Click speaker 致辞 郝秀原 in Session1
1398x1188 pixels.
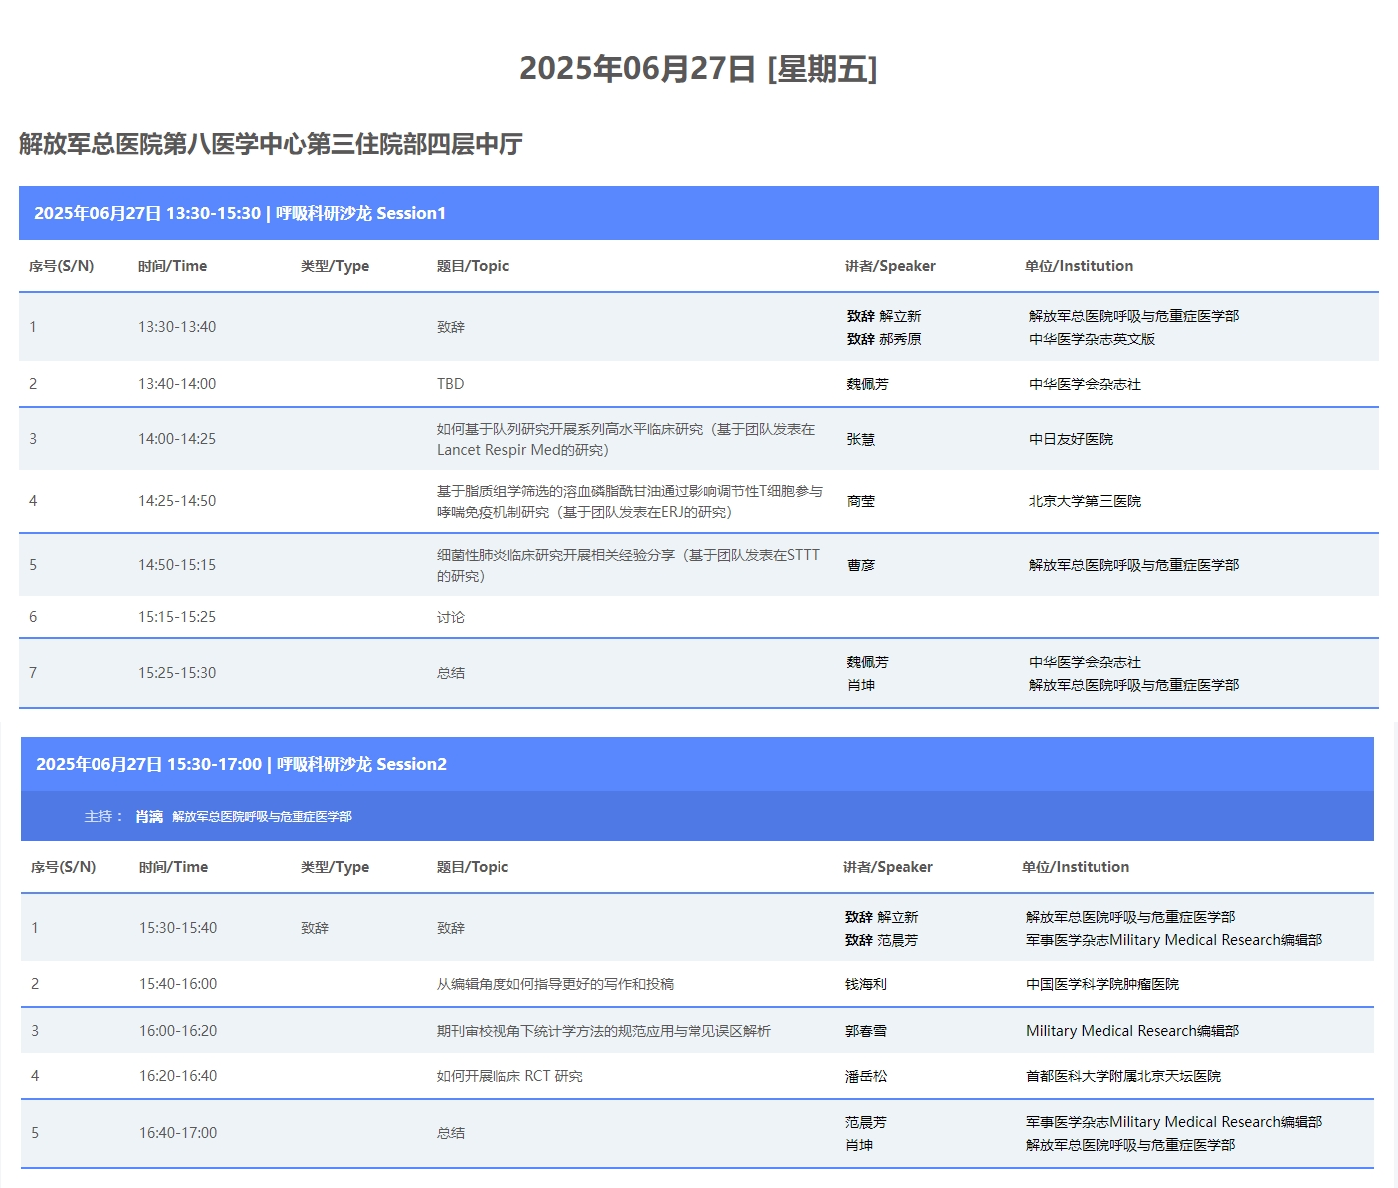point(884,339)
